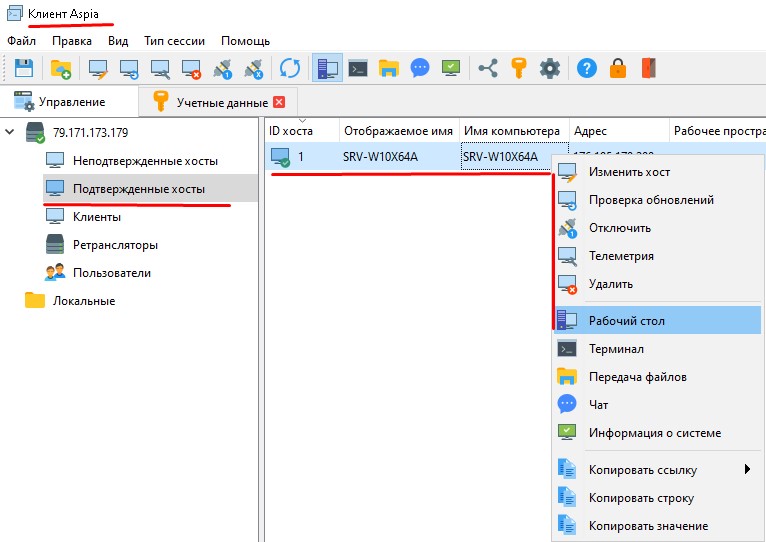Choose Отключить from context menu

tap(658, 228)
